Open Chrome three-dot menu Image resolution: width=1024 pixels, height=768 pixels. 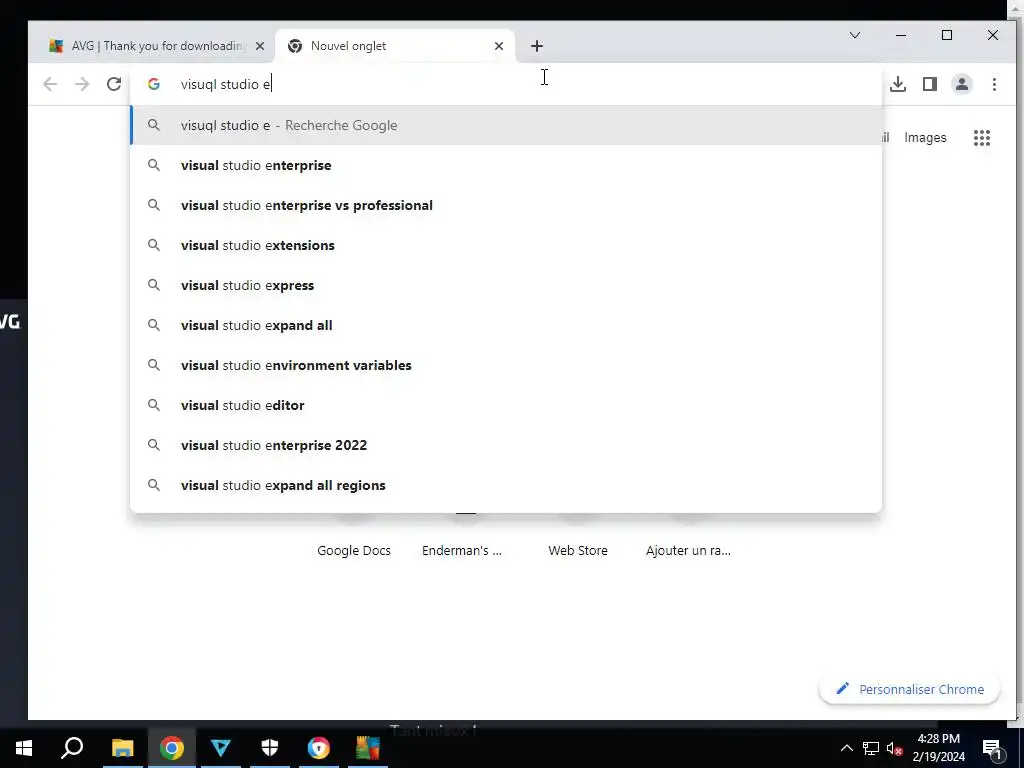(994, 84)
